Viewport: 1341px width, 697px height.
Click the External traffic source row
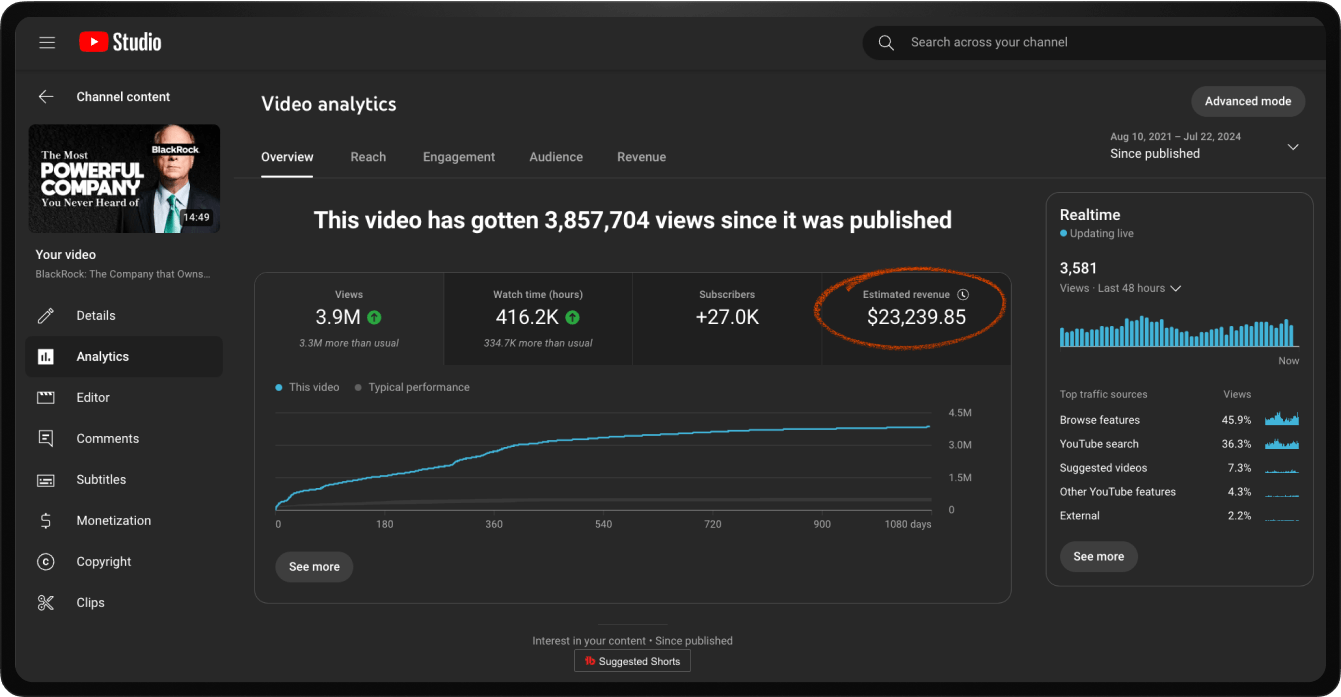click(1179, 516)
